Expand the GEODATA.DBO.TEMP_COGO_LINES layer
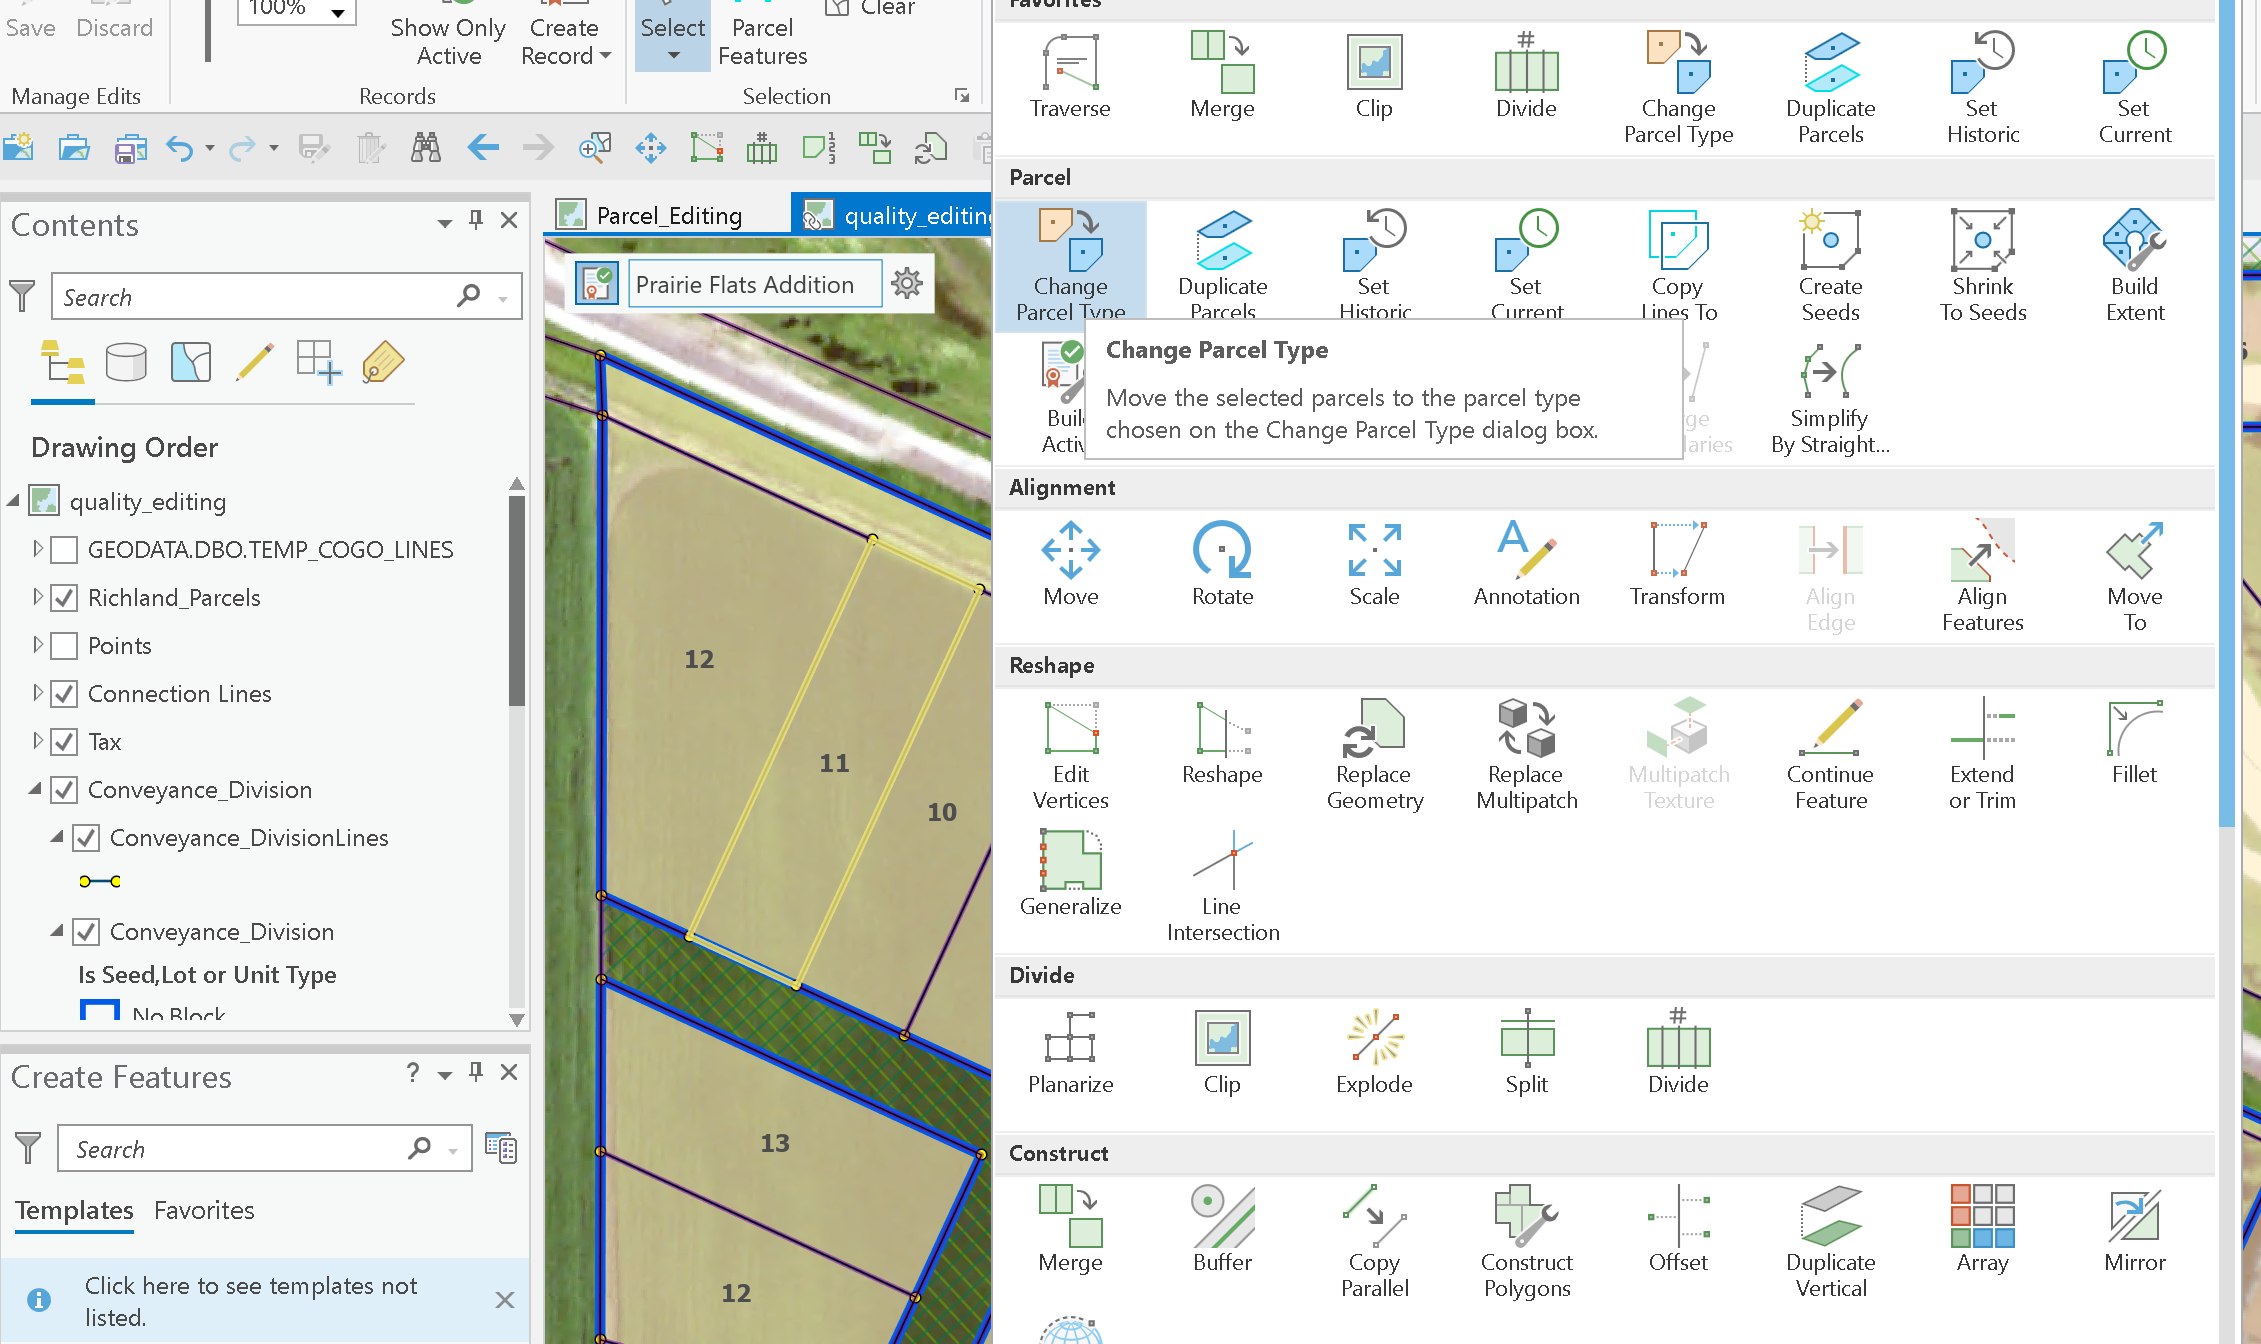 [x=37, y=549]
